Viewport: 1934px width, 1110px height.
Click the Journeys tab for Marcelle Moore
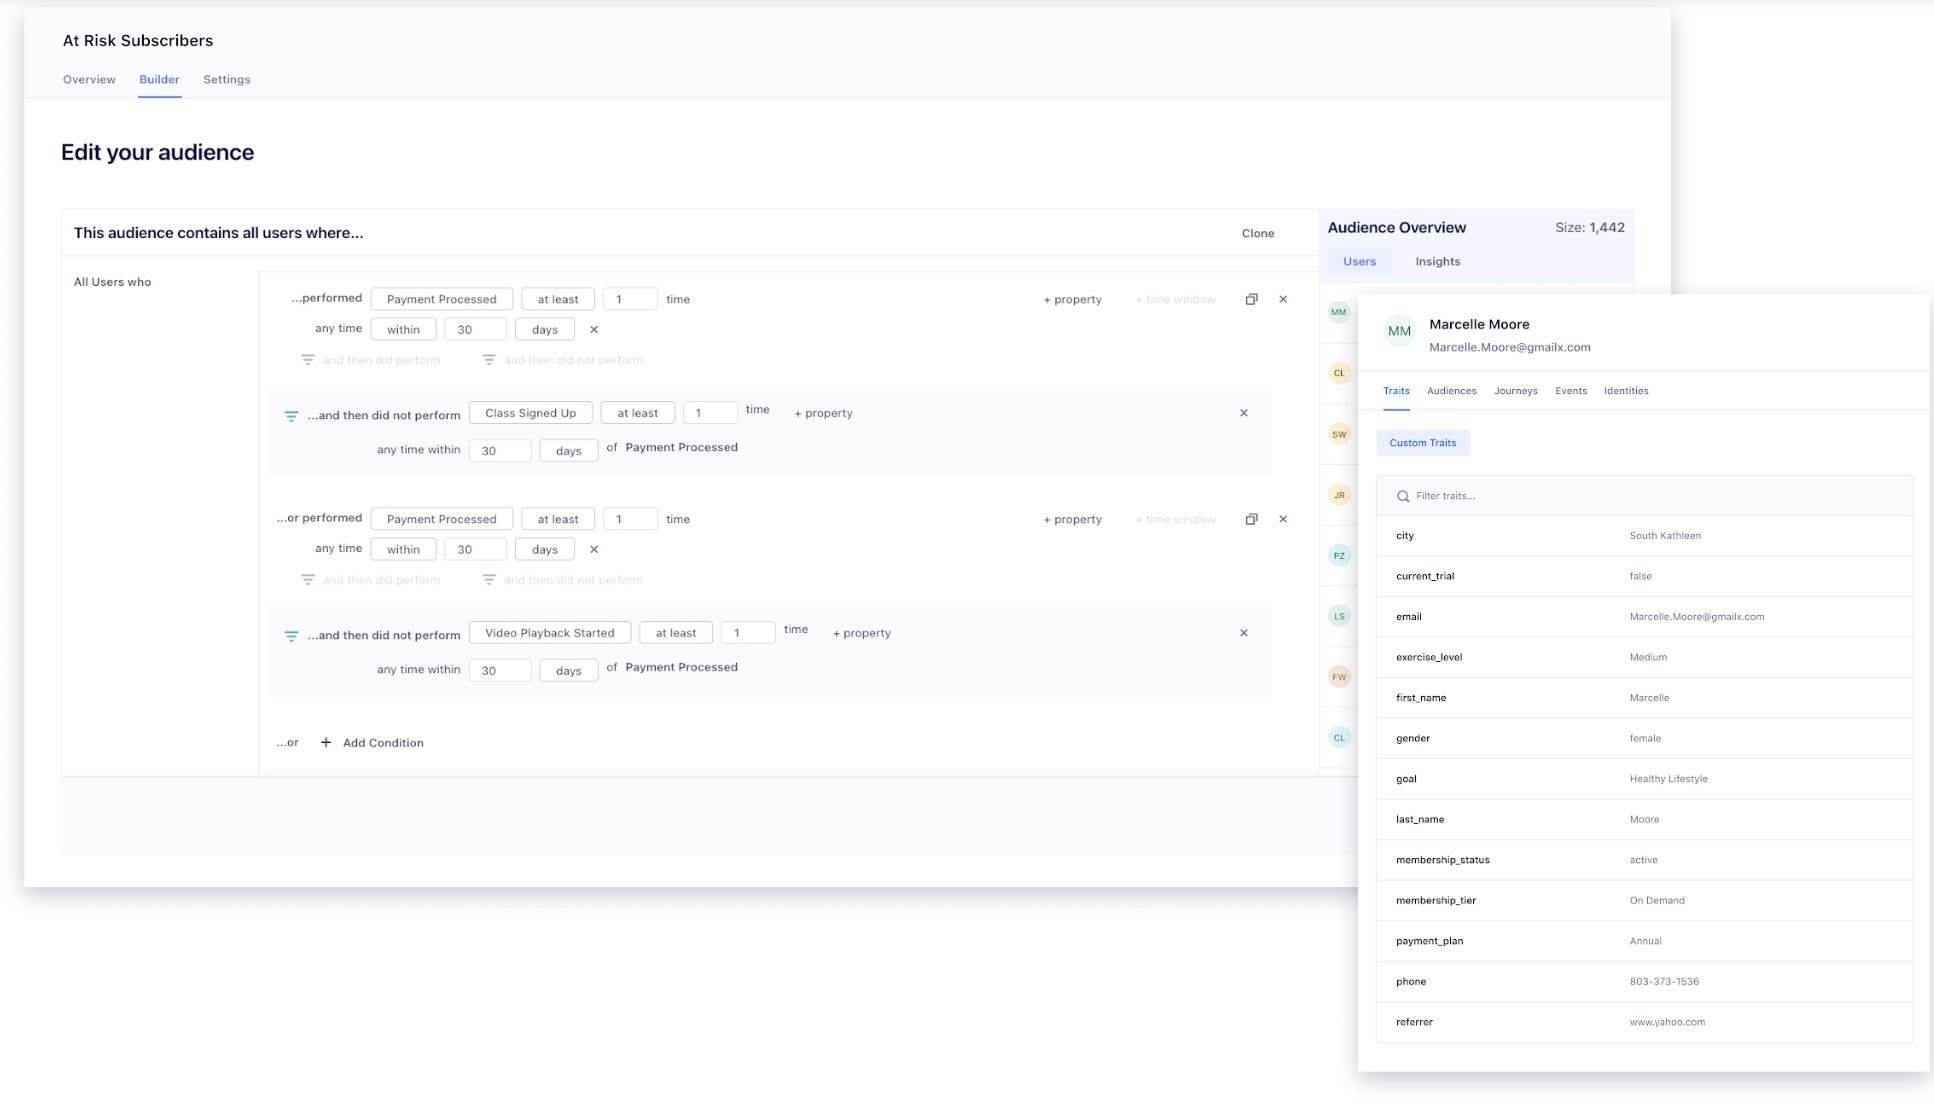click(1516, 390)
